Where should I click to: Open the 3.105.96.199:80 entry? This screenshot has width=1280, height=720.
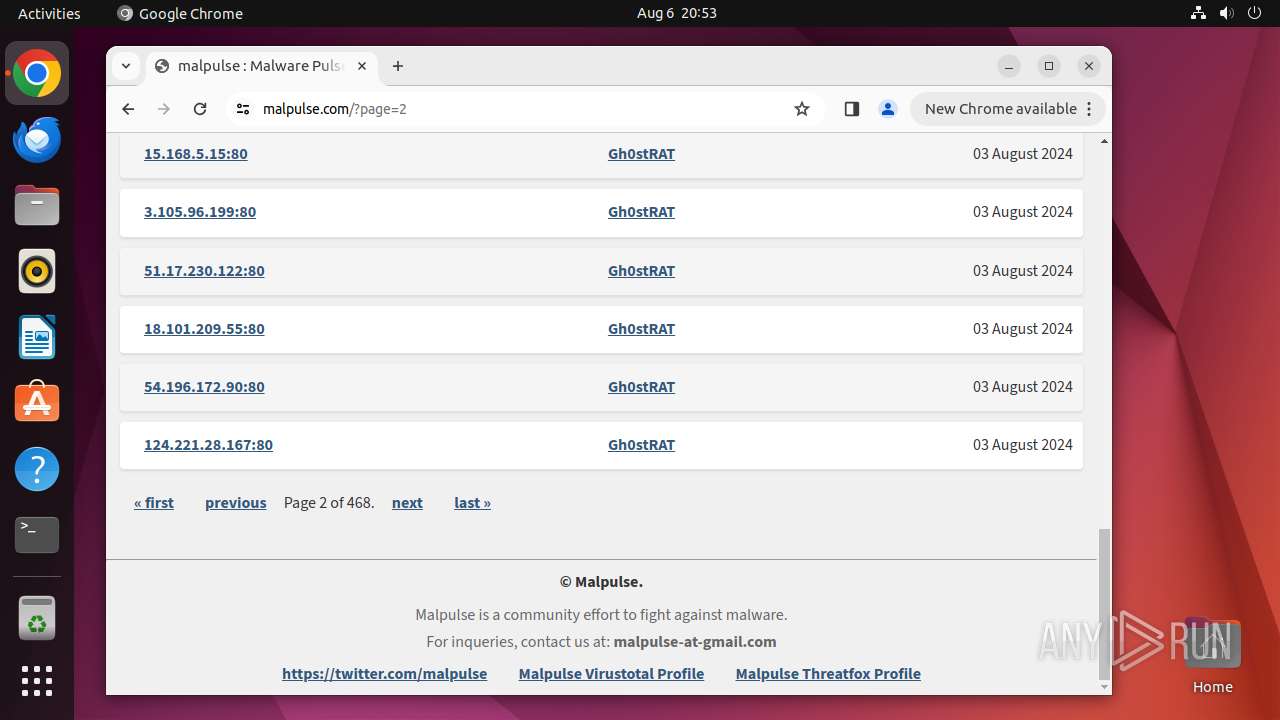point(200,212)
